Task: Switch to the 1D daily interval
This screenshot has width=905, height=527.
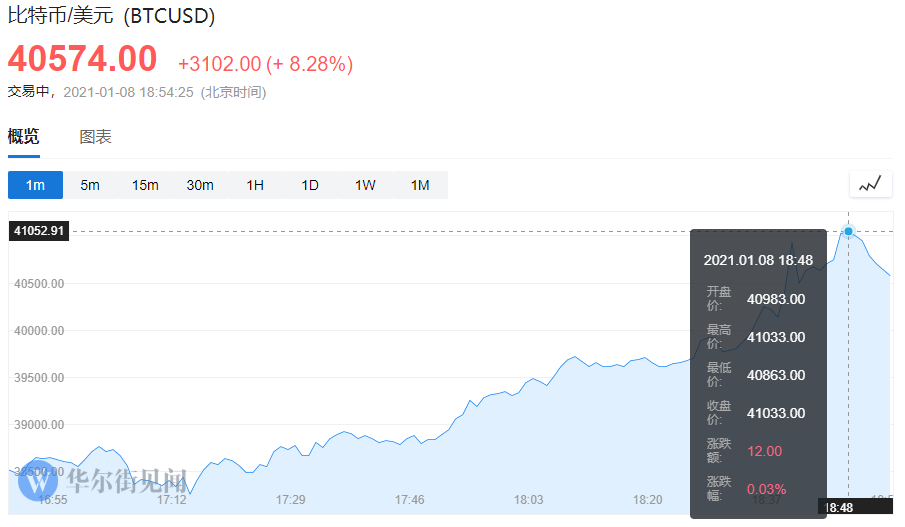Action: pyautogui.click(x=310, y=185)
